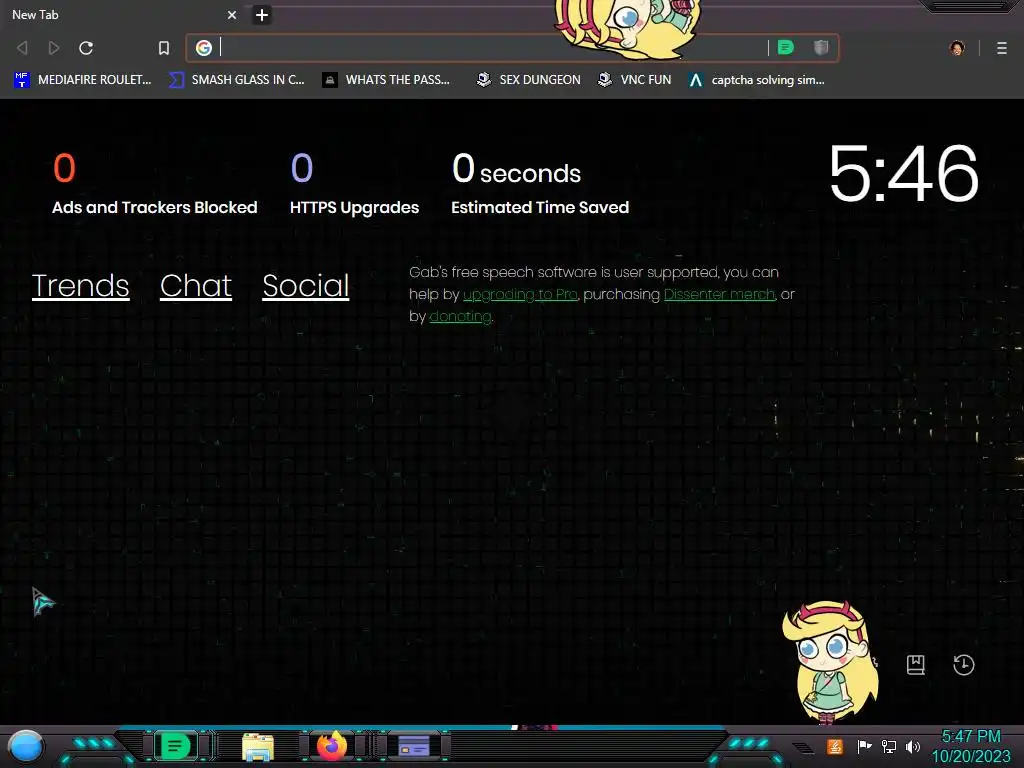1024x768 pixels.
Task: Click the 5:46 clock display
Action: (x=904, y=174)
